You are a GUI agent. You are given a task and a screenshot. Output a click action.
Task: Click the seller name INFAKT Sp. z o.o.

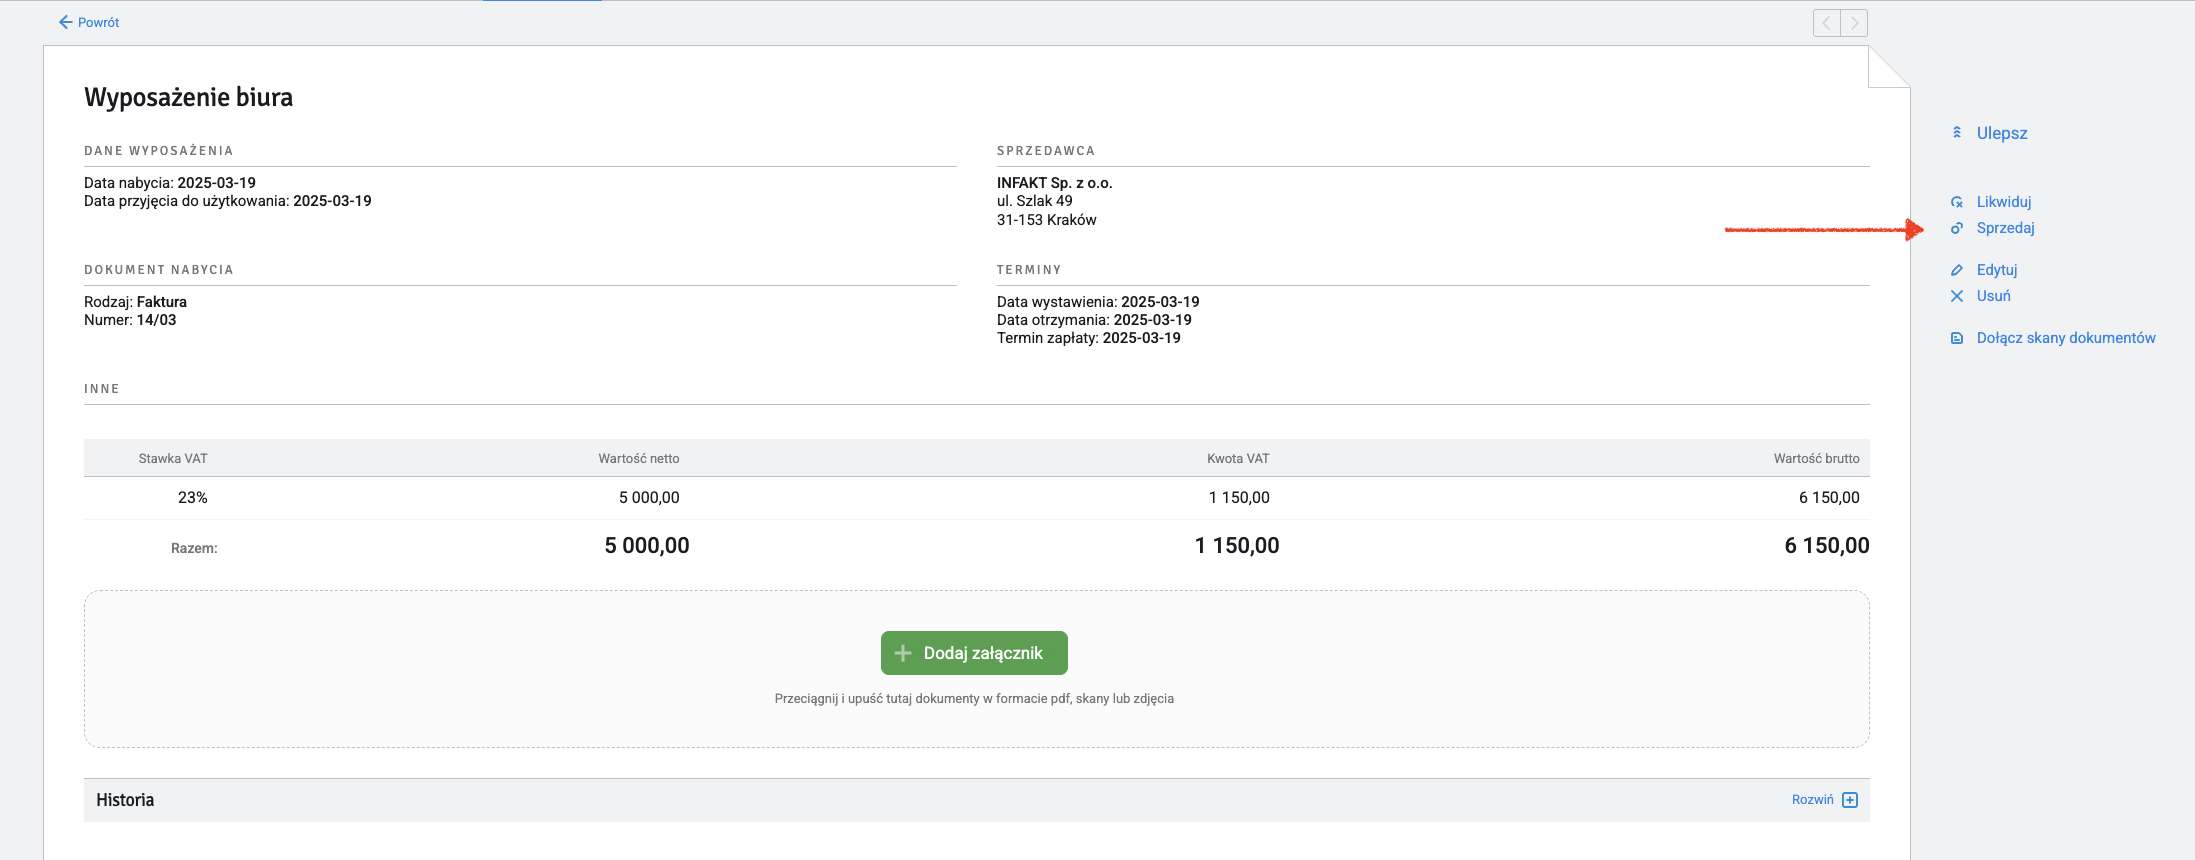click(x=1054, y=183)
